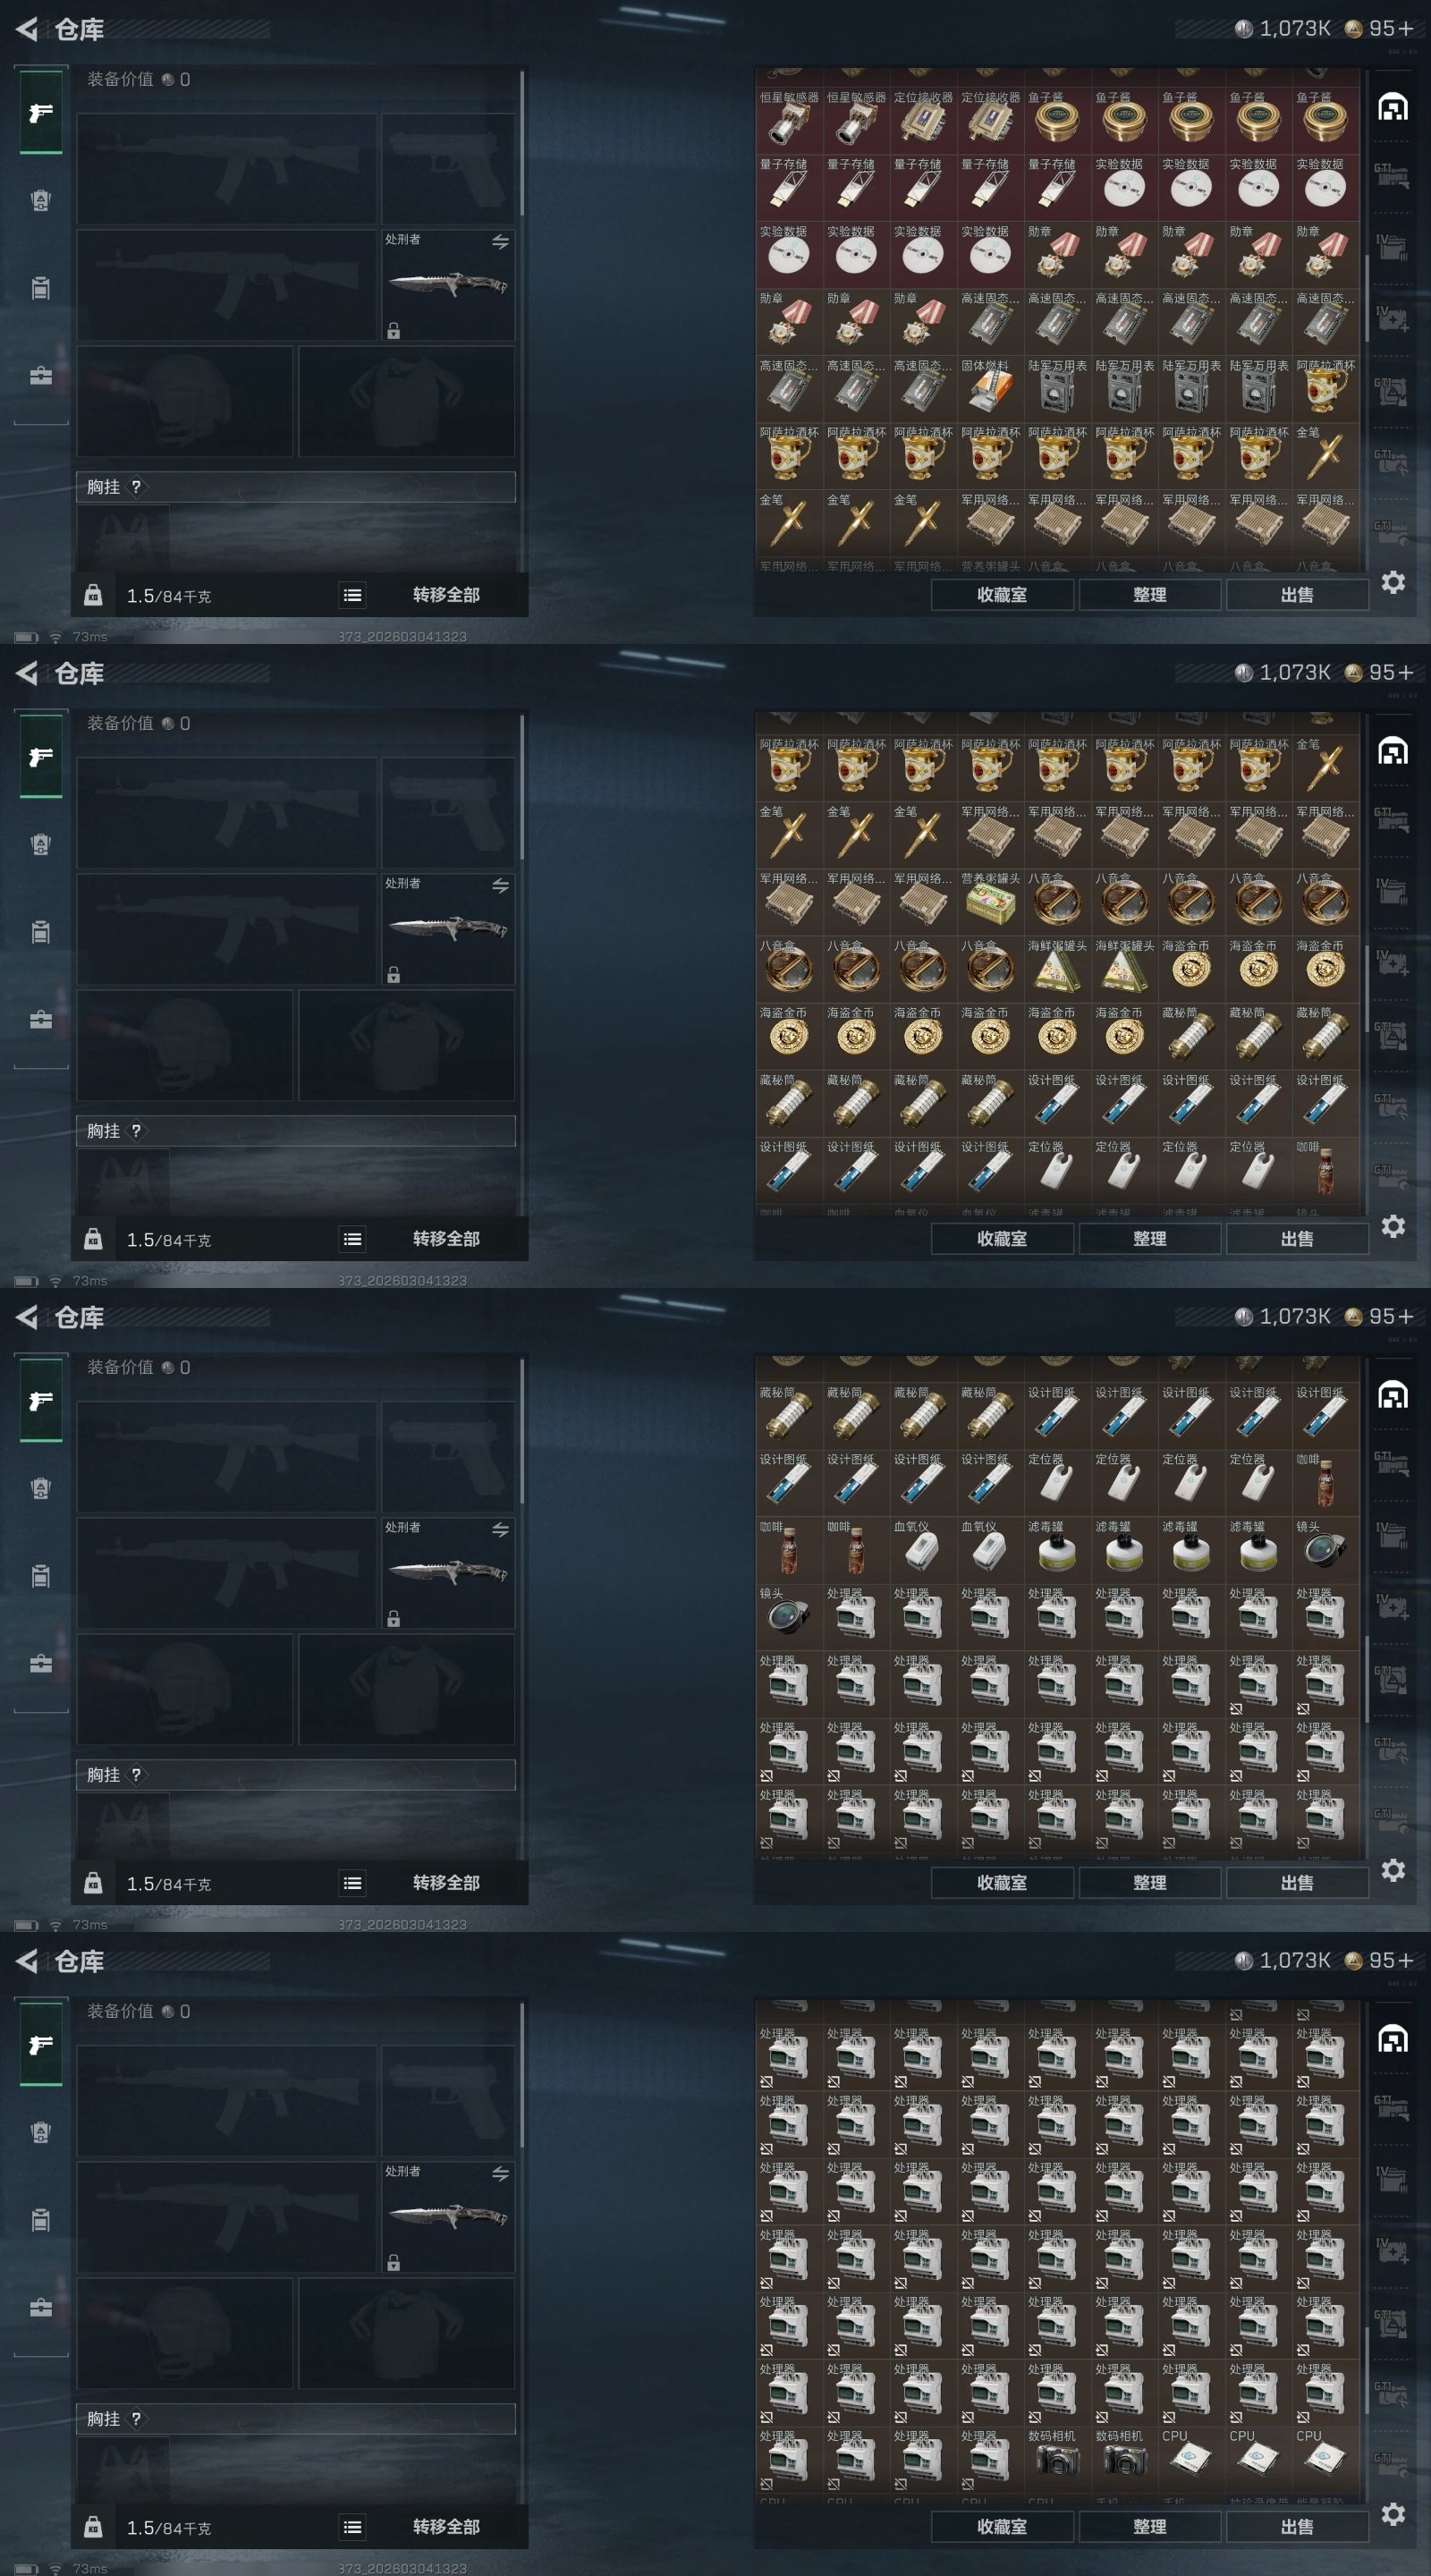Viewport: 1431px width, 2576px height.
Task: Select the 营养粥罐头 can with green label
Action: coord(990,902)
